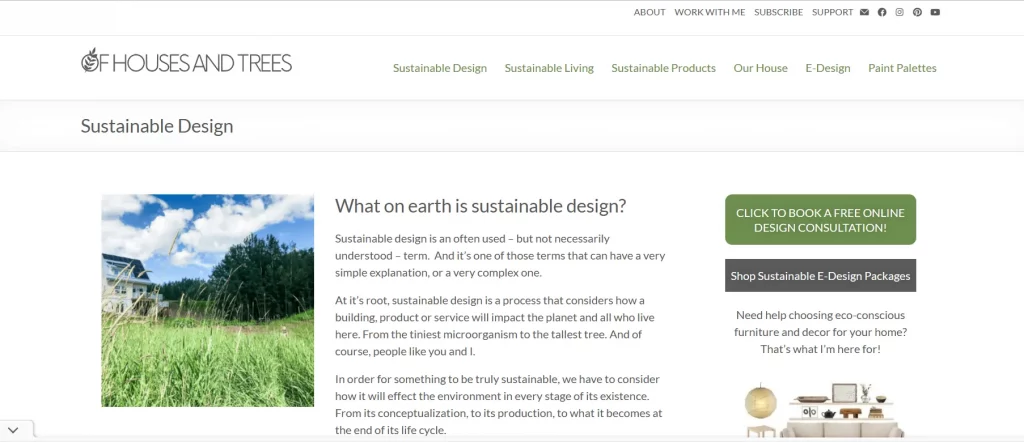Click the grassy field house photo
This screenshot has height=442, width=1024.
[208, 300]
